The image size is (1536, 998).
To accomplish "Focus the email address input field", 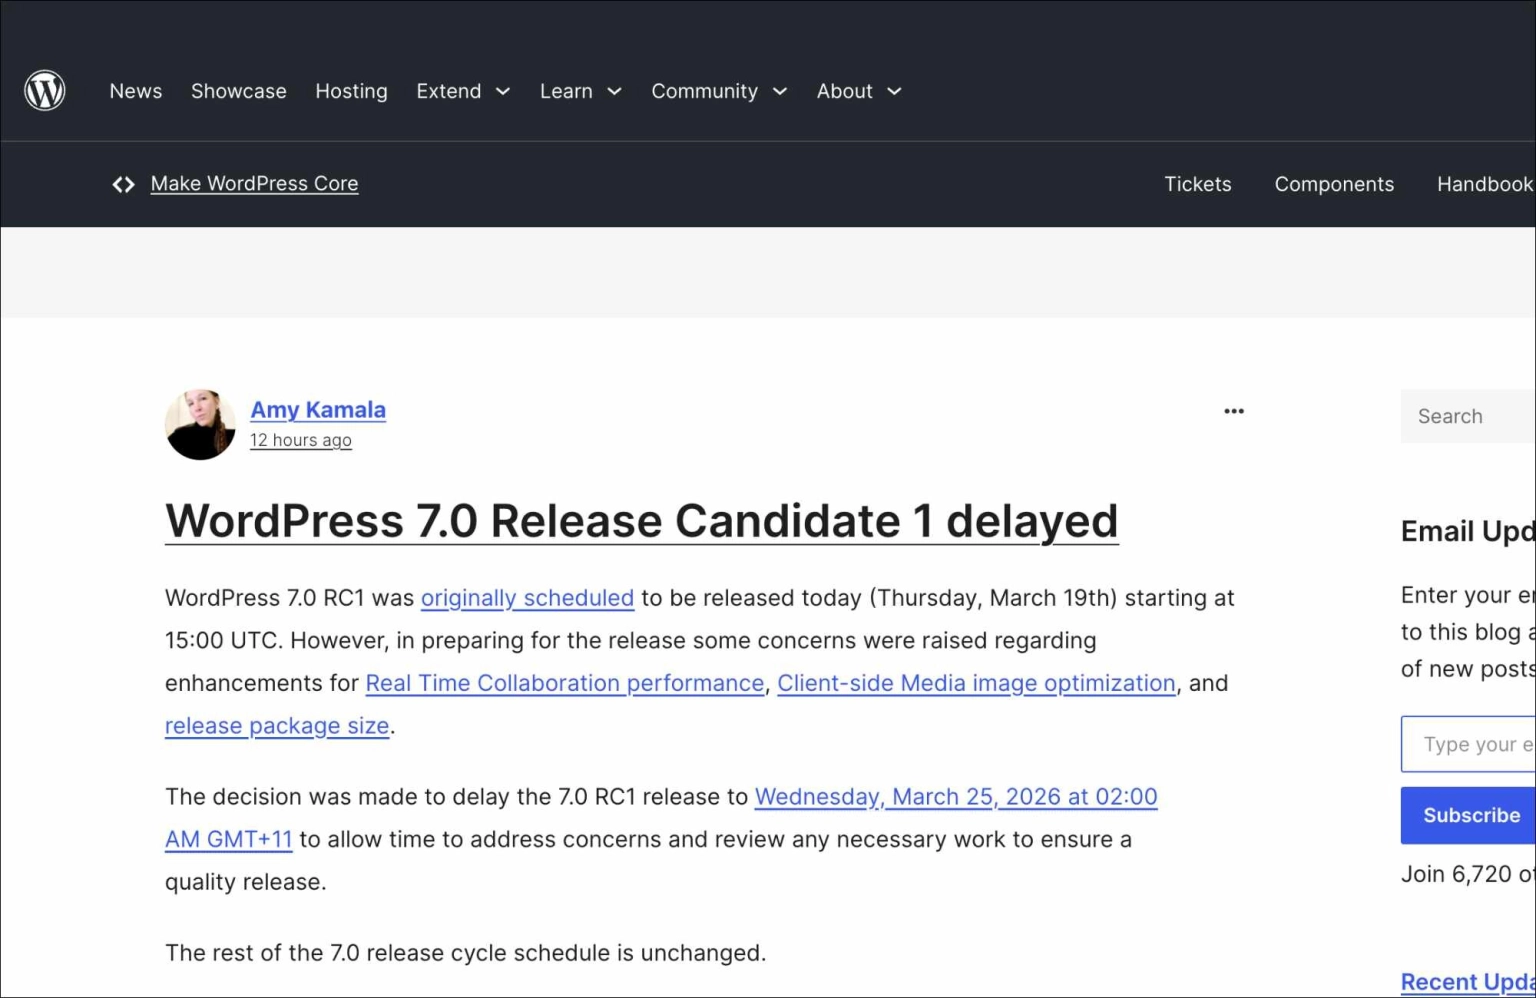I will point(1468,744).
